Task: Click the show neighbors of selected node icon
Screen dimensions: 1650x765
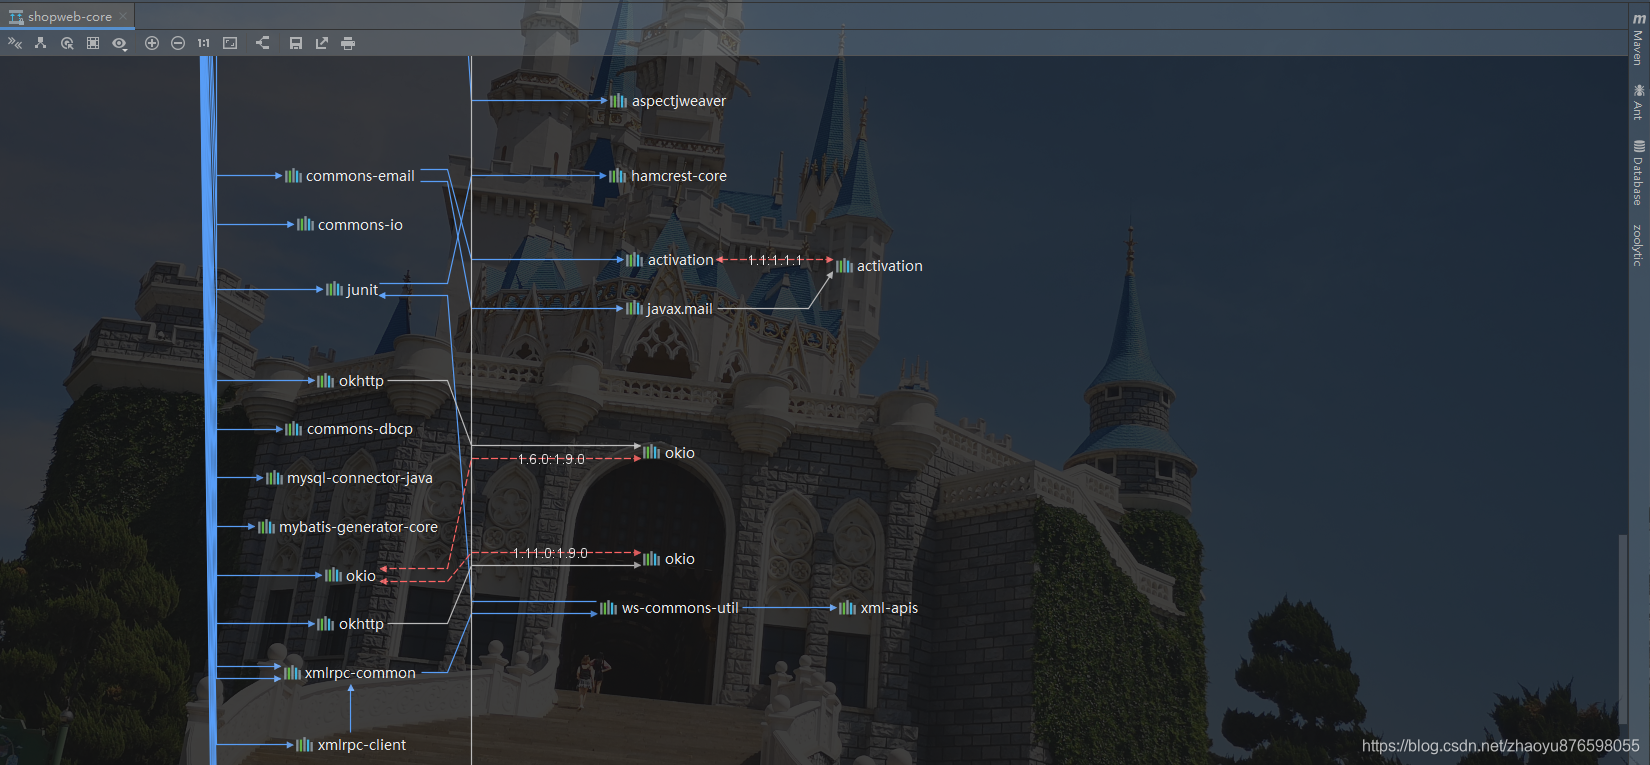Action: [67, 43]
